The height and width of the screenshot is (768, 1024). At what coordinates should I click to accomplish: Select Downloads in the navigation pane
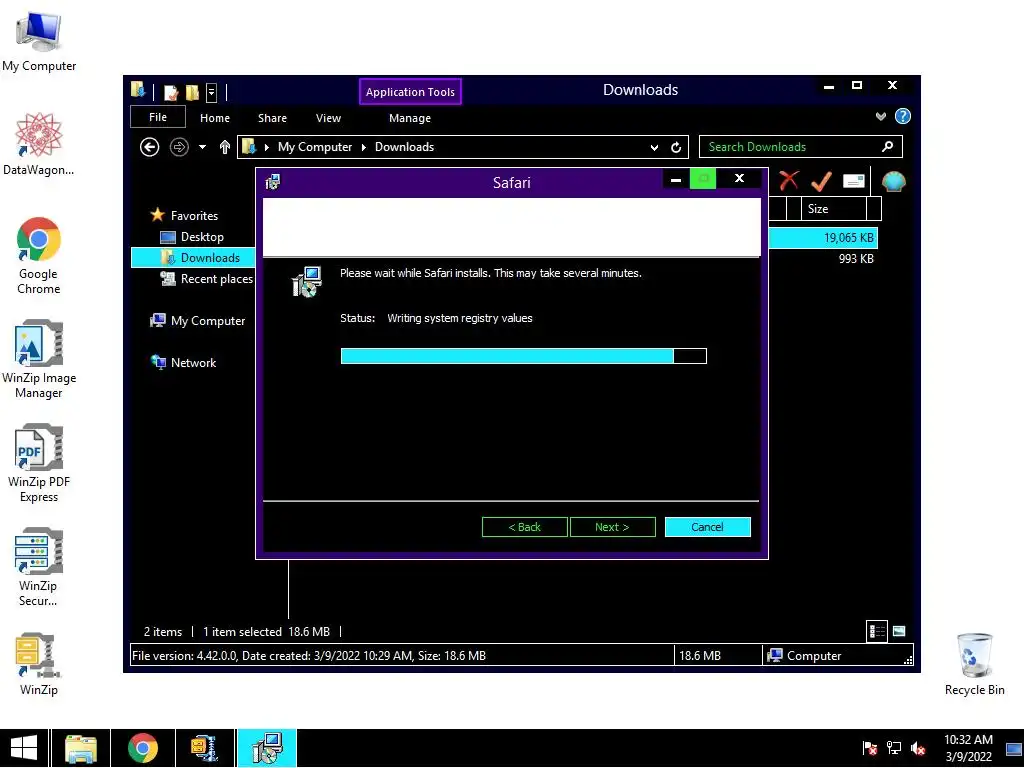click(193, 258)
